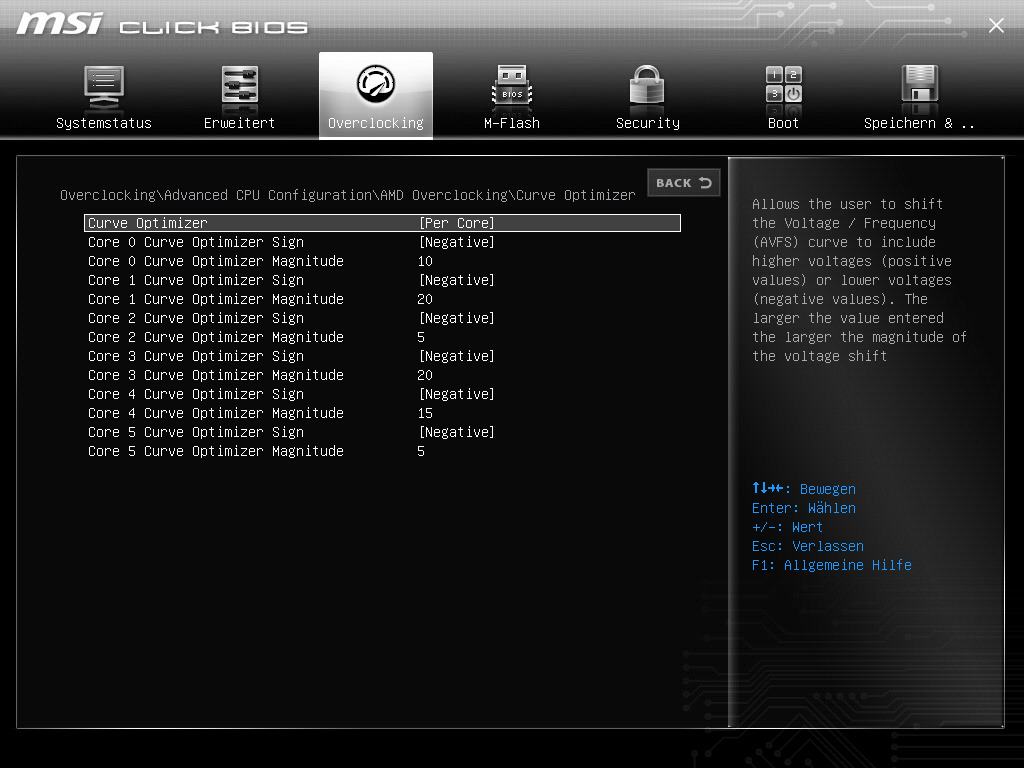The height and width of the screenshot is (768, 1024).
Task: Edit Core 2 Magnitude value 5
Action: pos(421,337)
